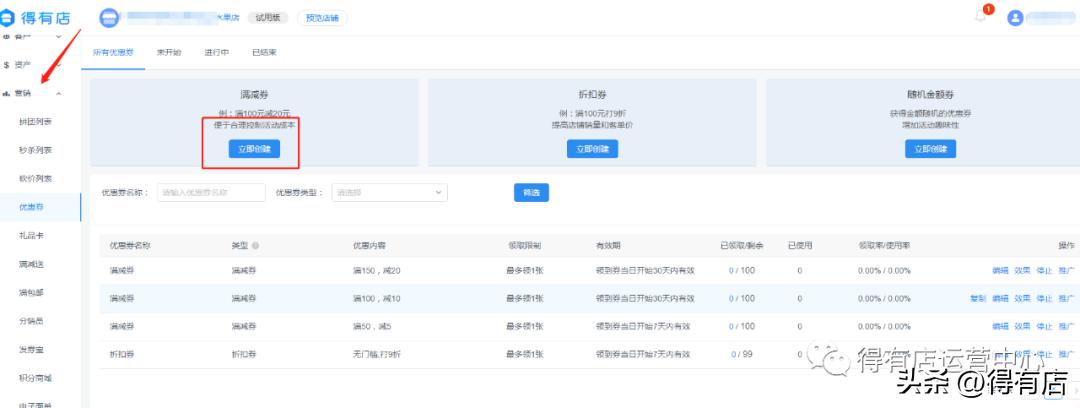Click 编辑 for the 满50,减5 coupon
The width and height of the screenshot is (1080, 408).
[1000, 326]
